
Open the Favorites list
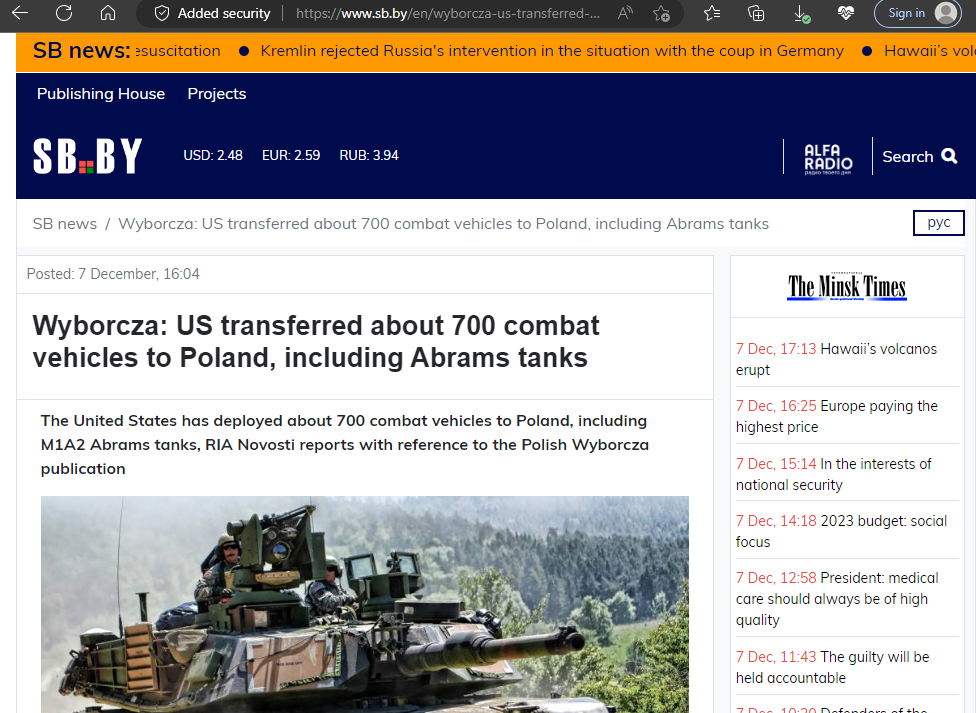(x=712, y=13)
